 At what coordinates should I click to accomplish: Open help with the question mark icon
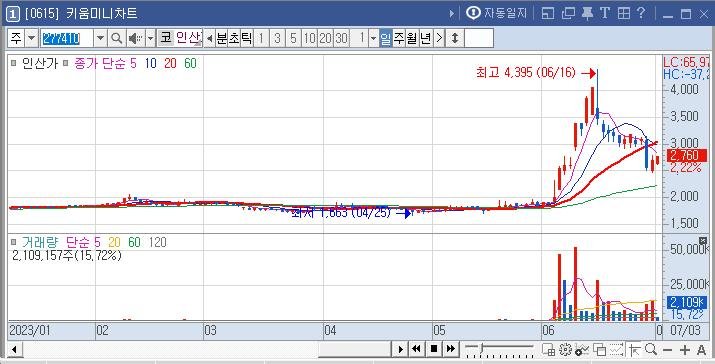point(641,13)
